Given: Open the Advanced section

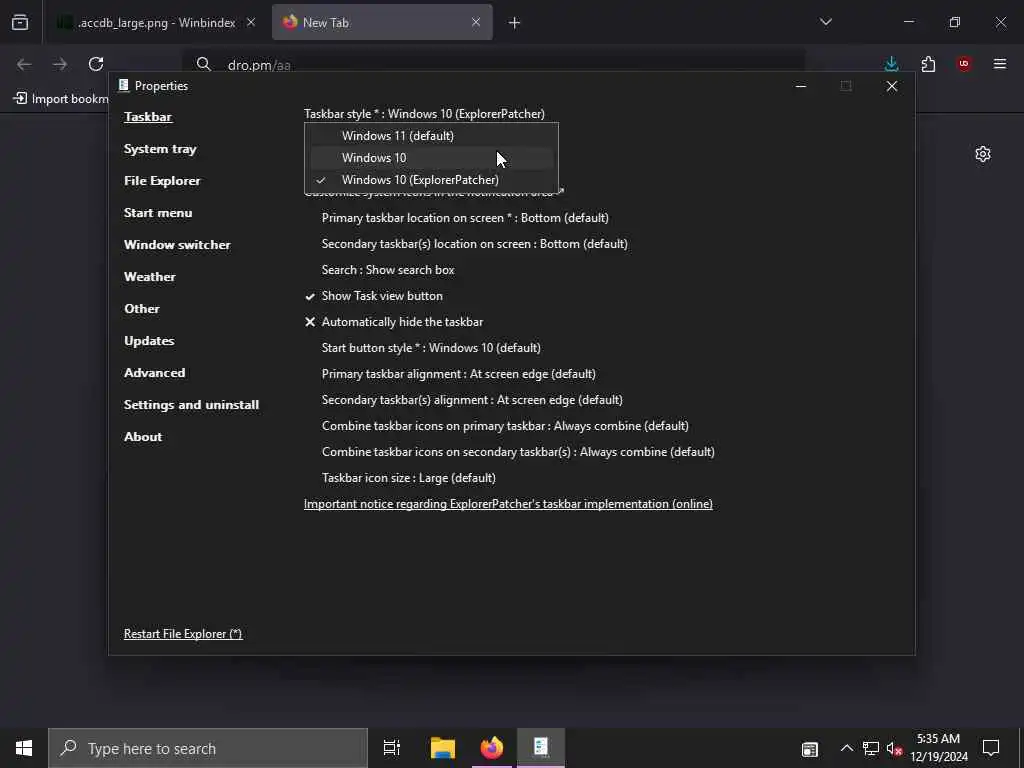Looking at the screenshot, I should (155, 373).
